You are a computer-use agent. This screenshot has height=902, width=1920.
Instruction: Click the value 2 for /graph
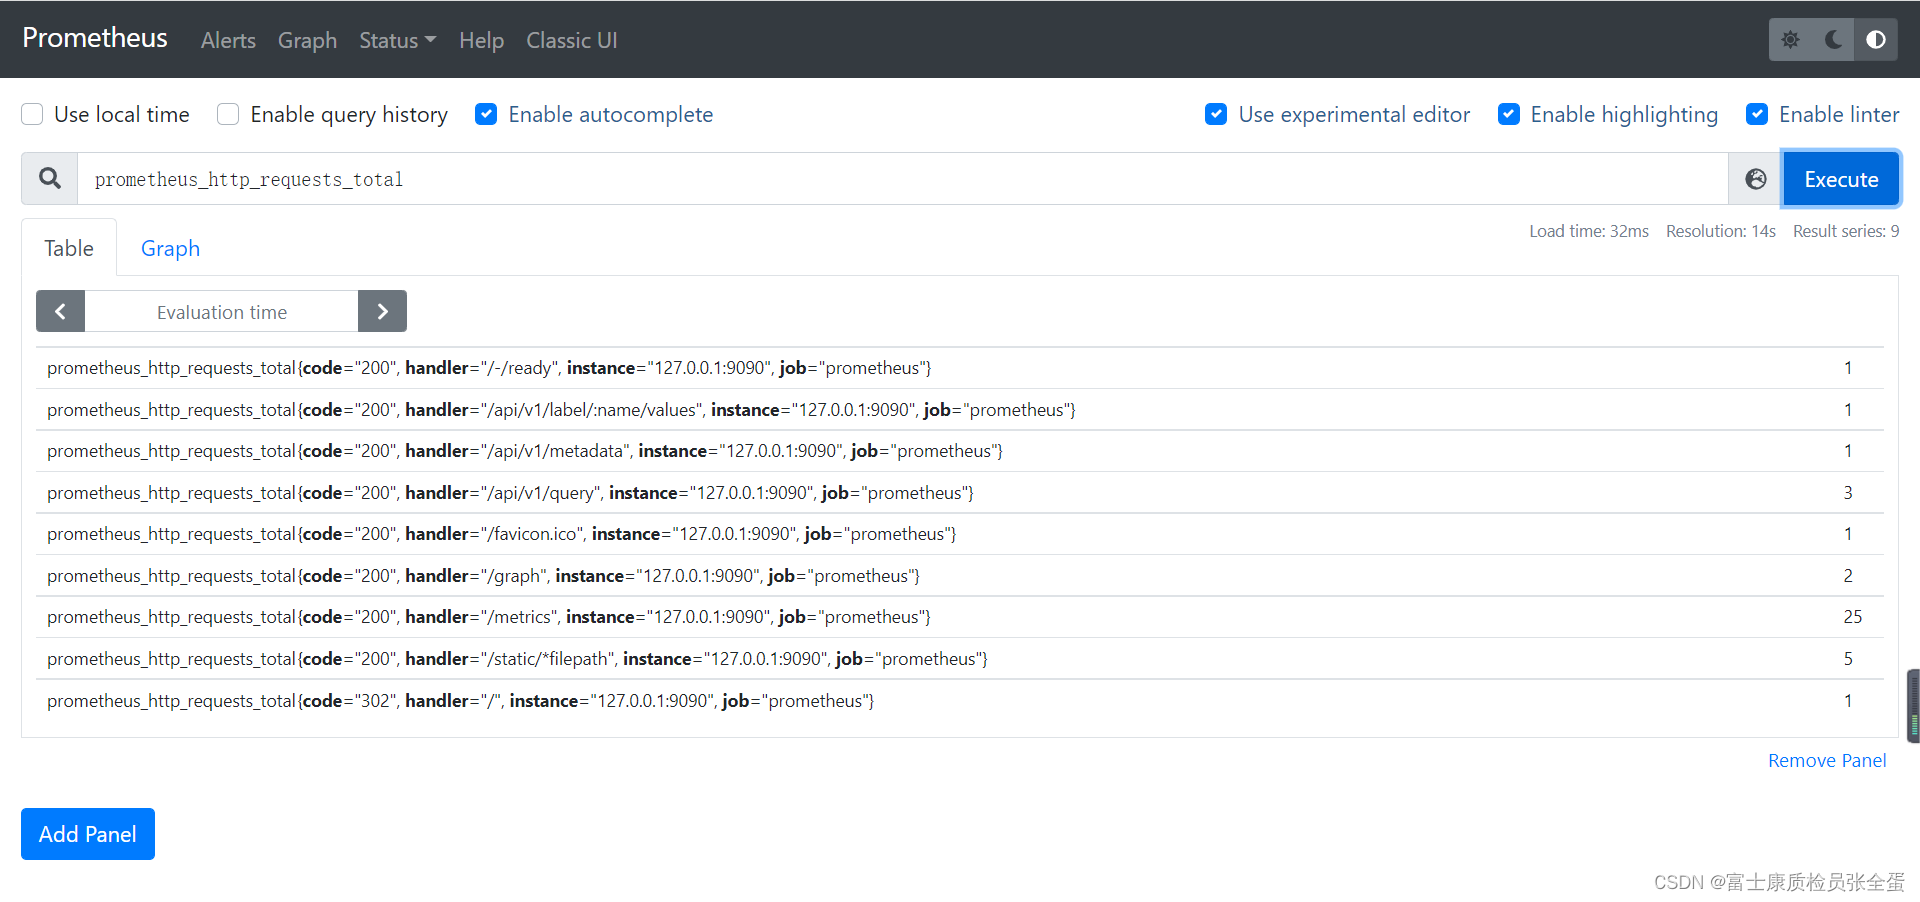(1848, 576)
